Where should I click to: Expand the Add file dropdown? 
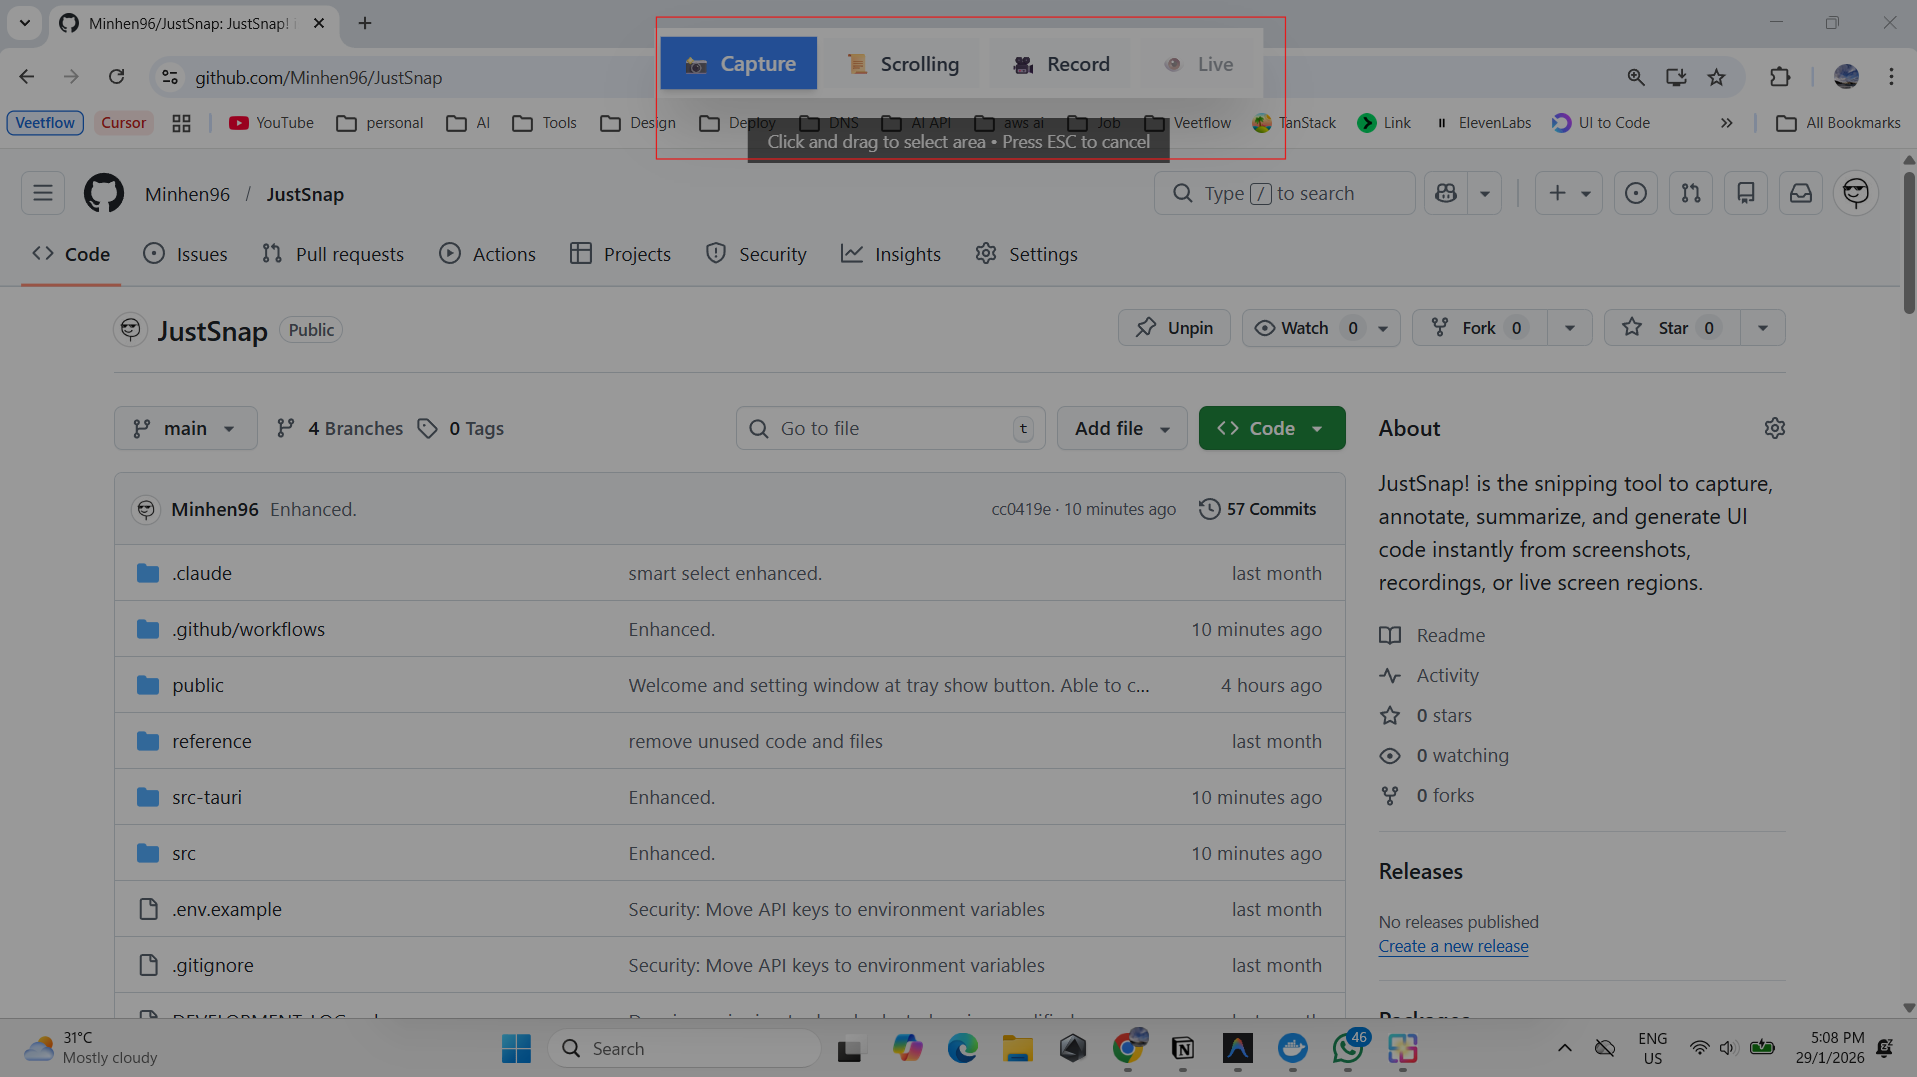[1121, 428]
